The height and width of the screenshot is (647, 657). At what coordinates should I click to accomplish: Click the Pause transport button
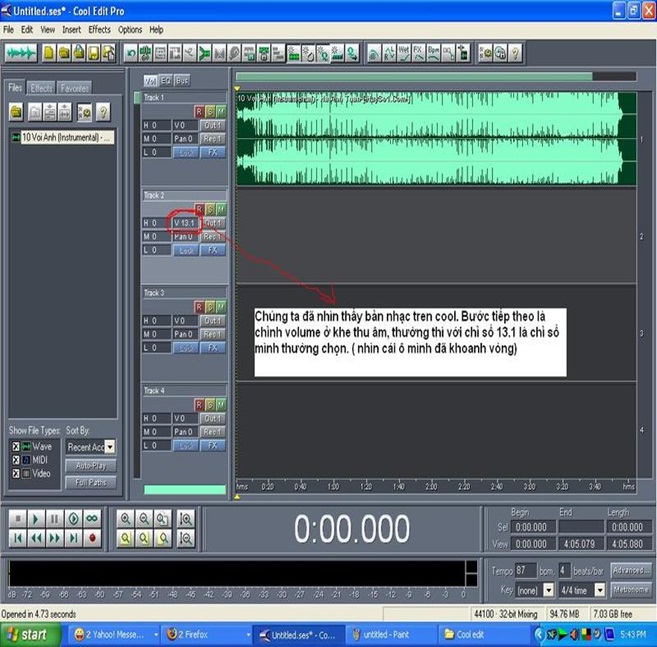click(54, 519)
